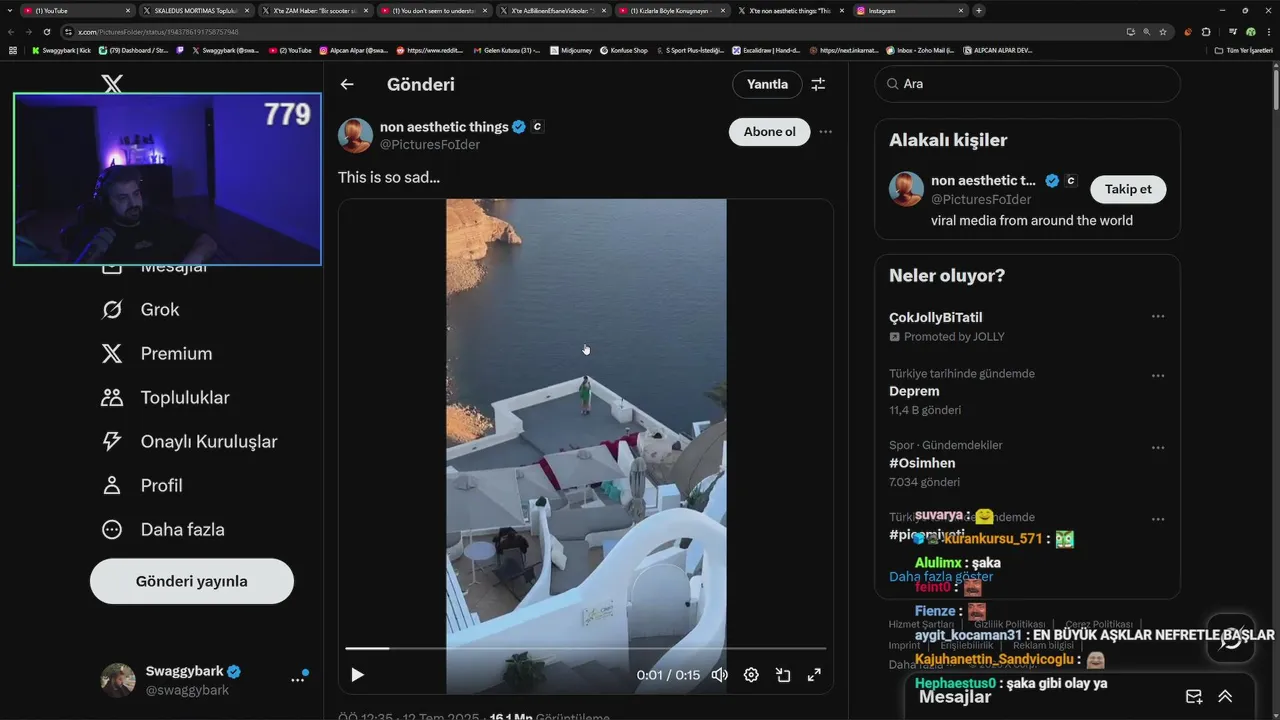
Task: Open Swaggybark | Kick bookmark
Action: [62, 50]
